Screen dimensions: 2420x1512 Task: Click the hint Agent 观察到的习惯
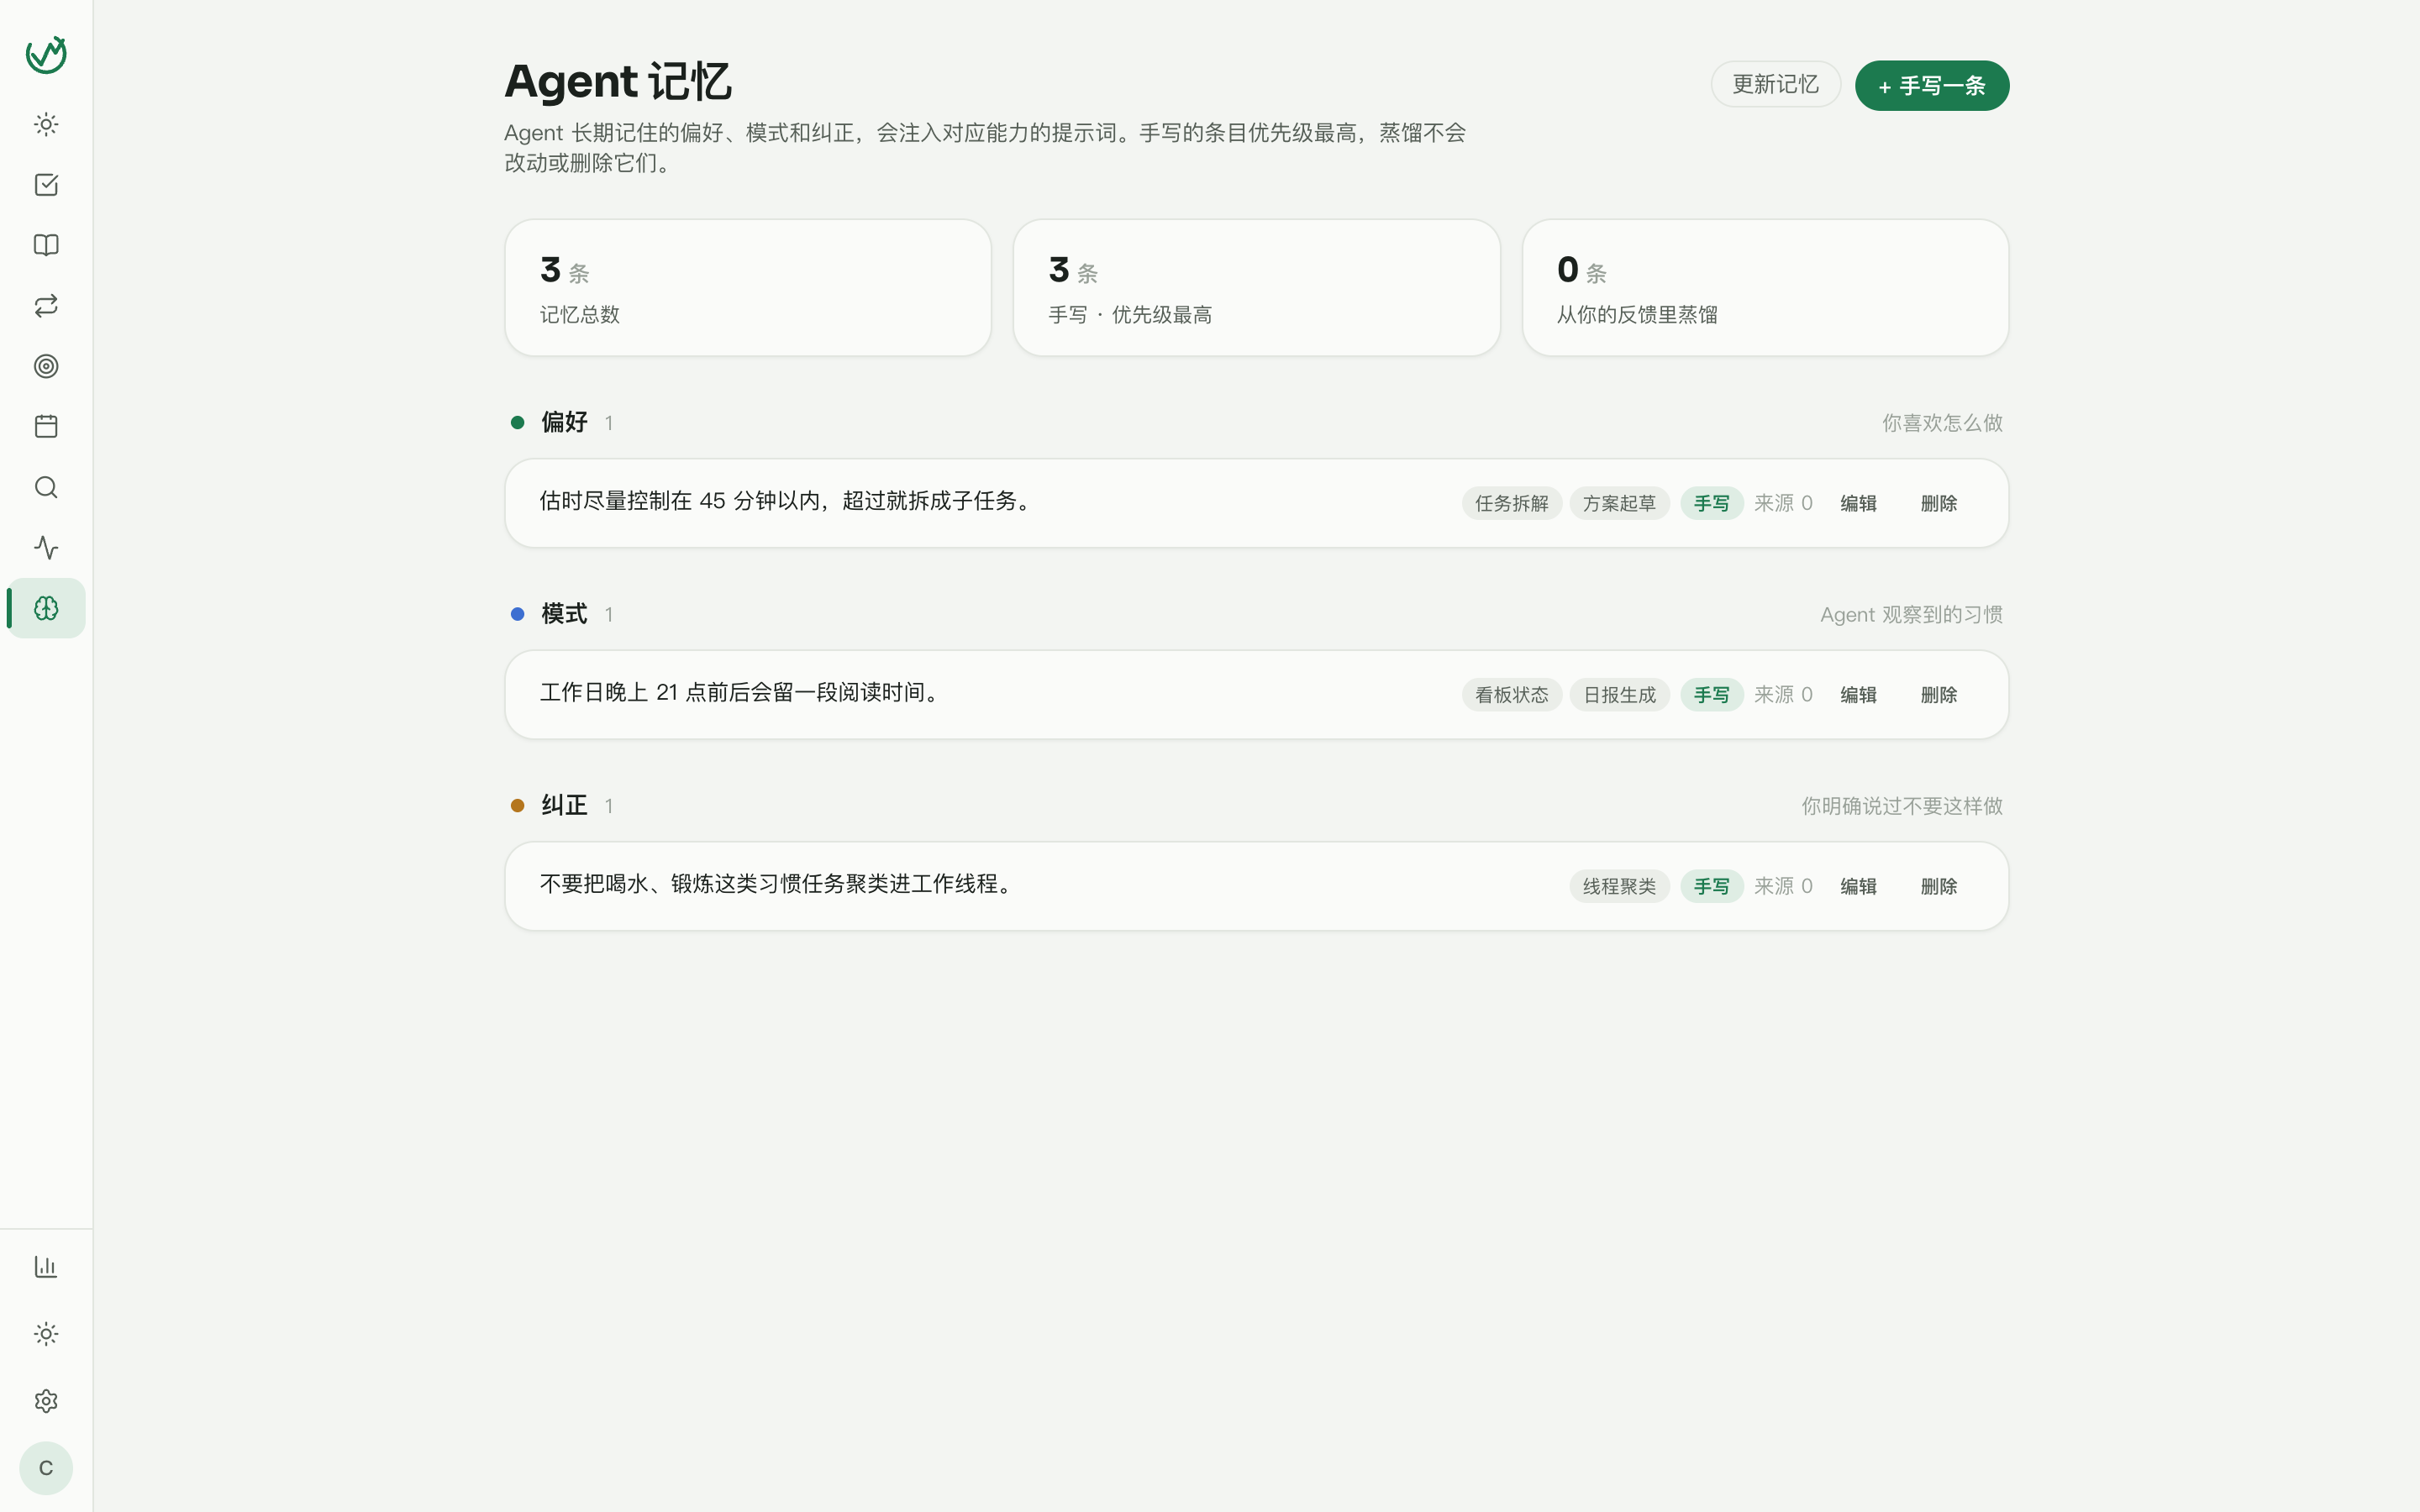click(x=1911, y=615)
